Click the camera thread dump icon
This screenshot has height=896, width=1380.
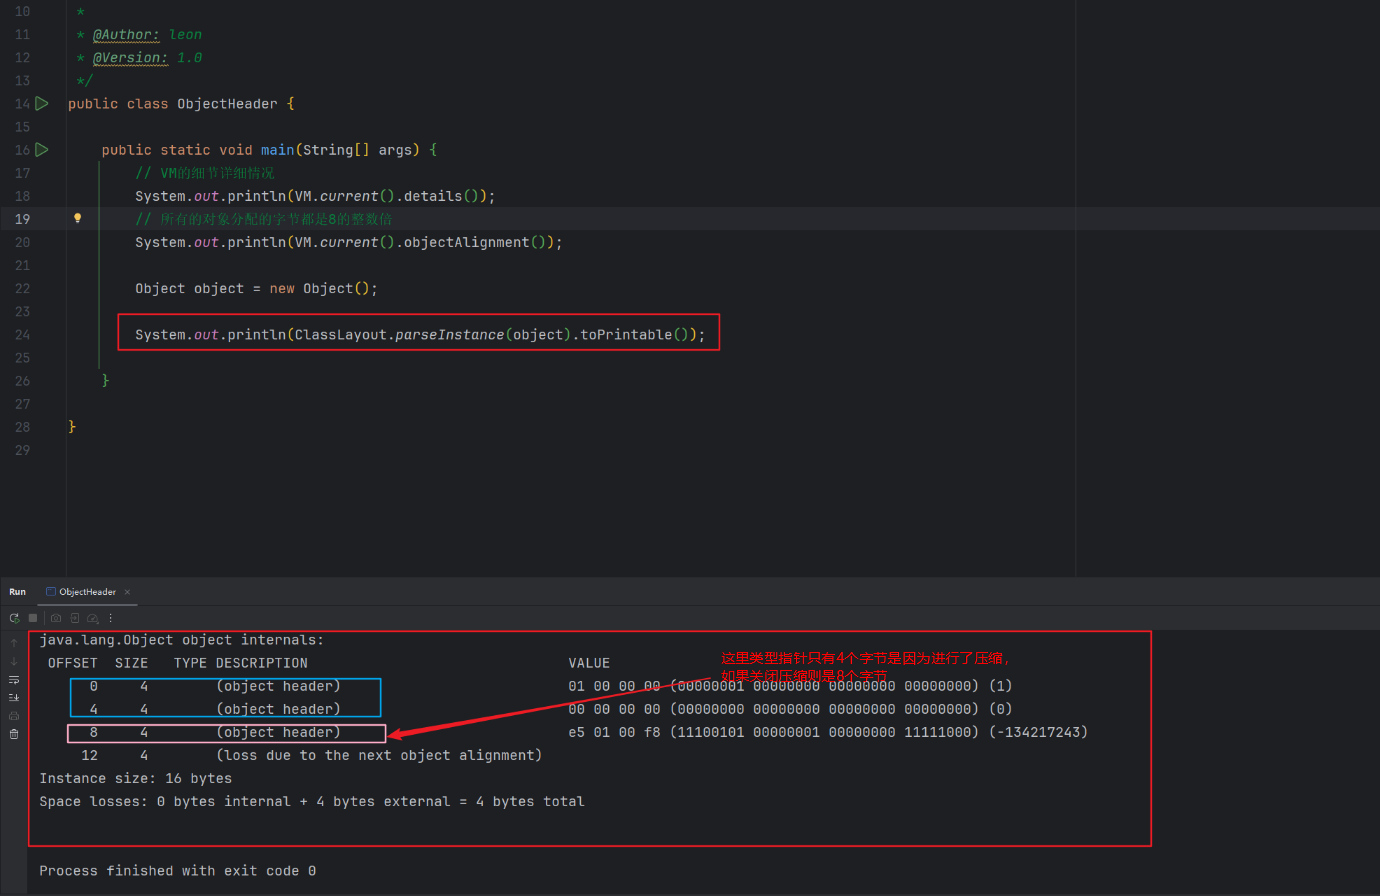click(x=56, y=618)
